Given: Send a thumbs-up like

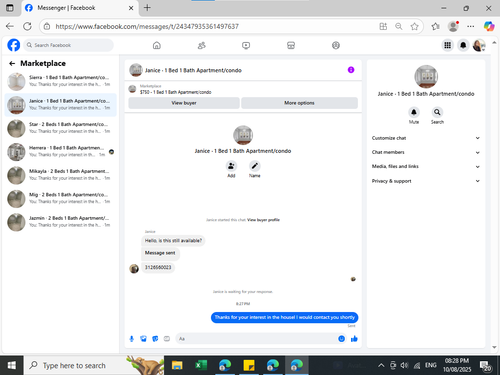Looking at the screenshot, I should 354,339.
